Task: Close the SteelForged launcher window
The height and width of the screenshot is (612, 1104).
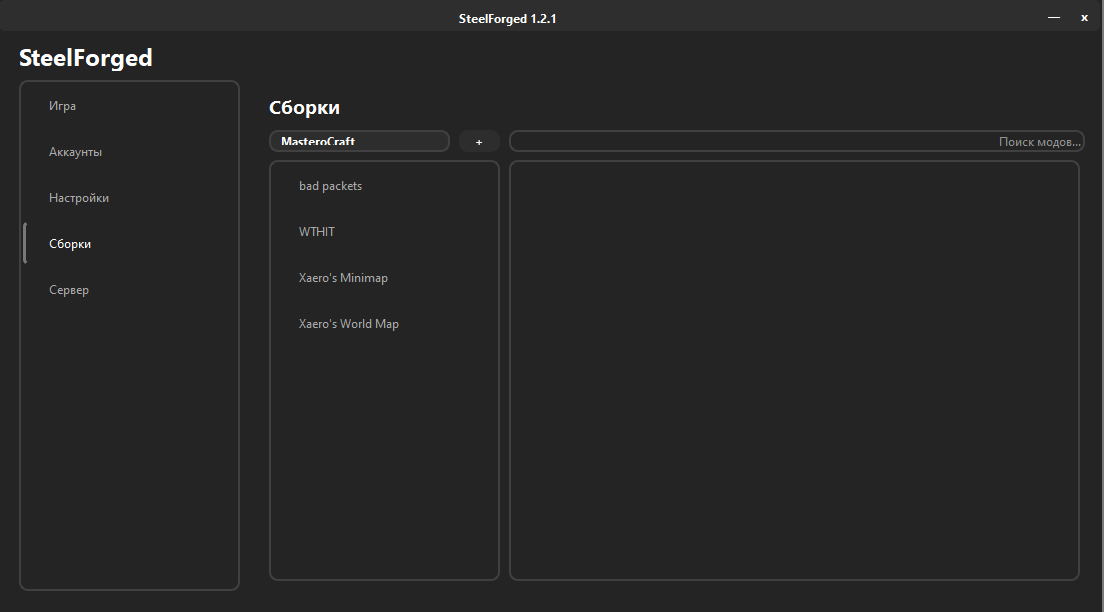Action: (1084, 18)
